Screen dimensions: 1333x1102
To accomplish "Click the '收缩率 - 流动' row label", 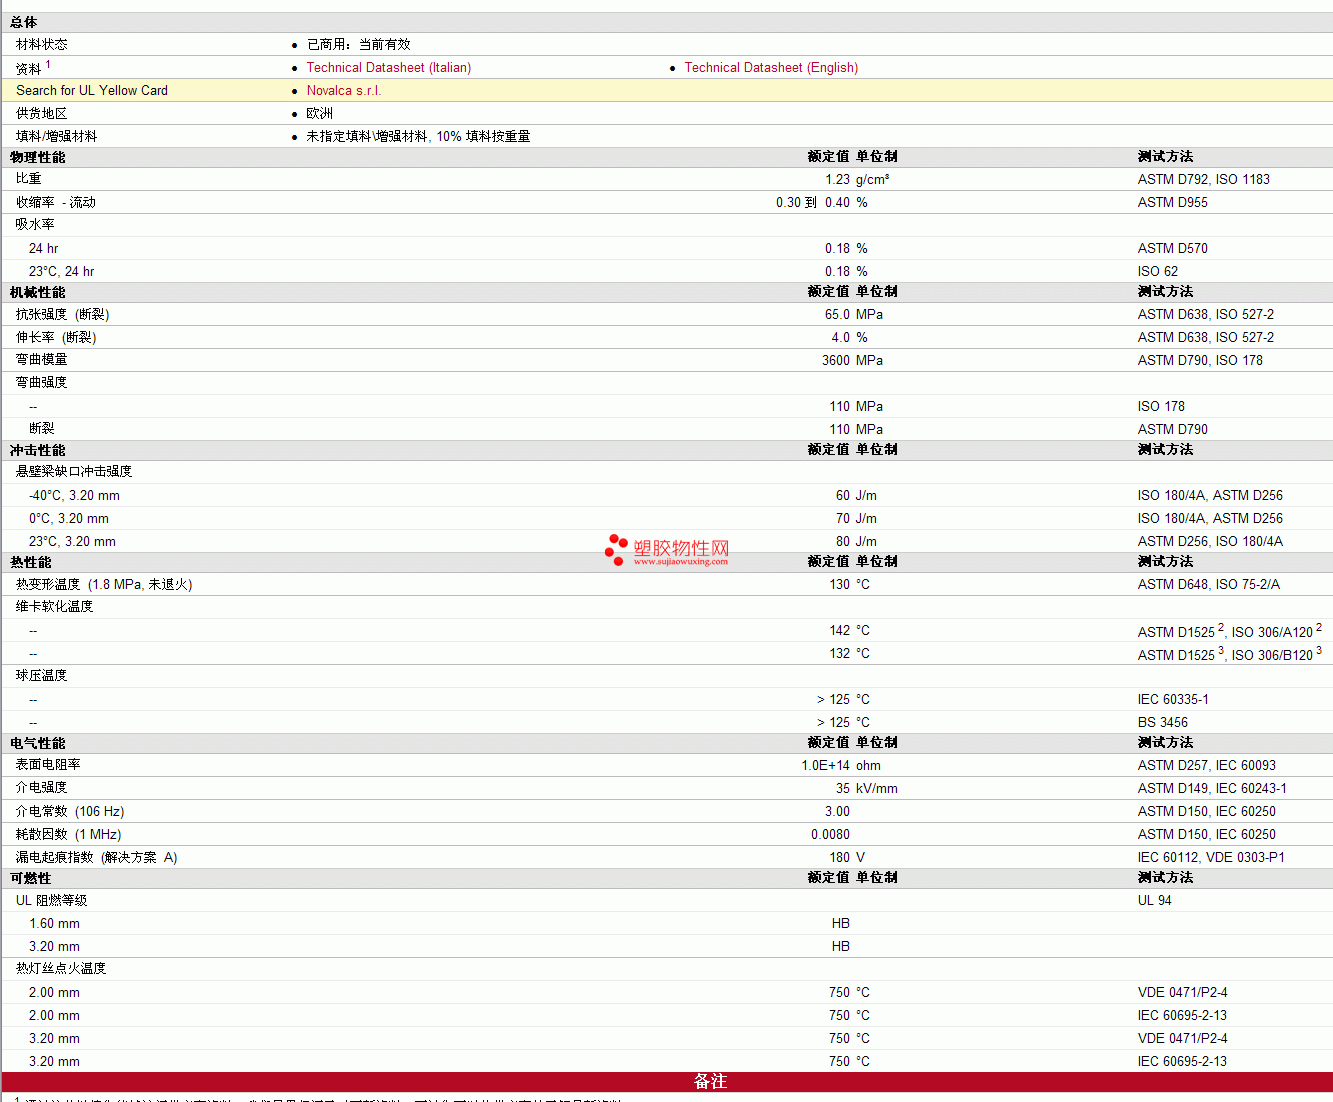I will pos(56,203).
